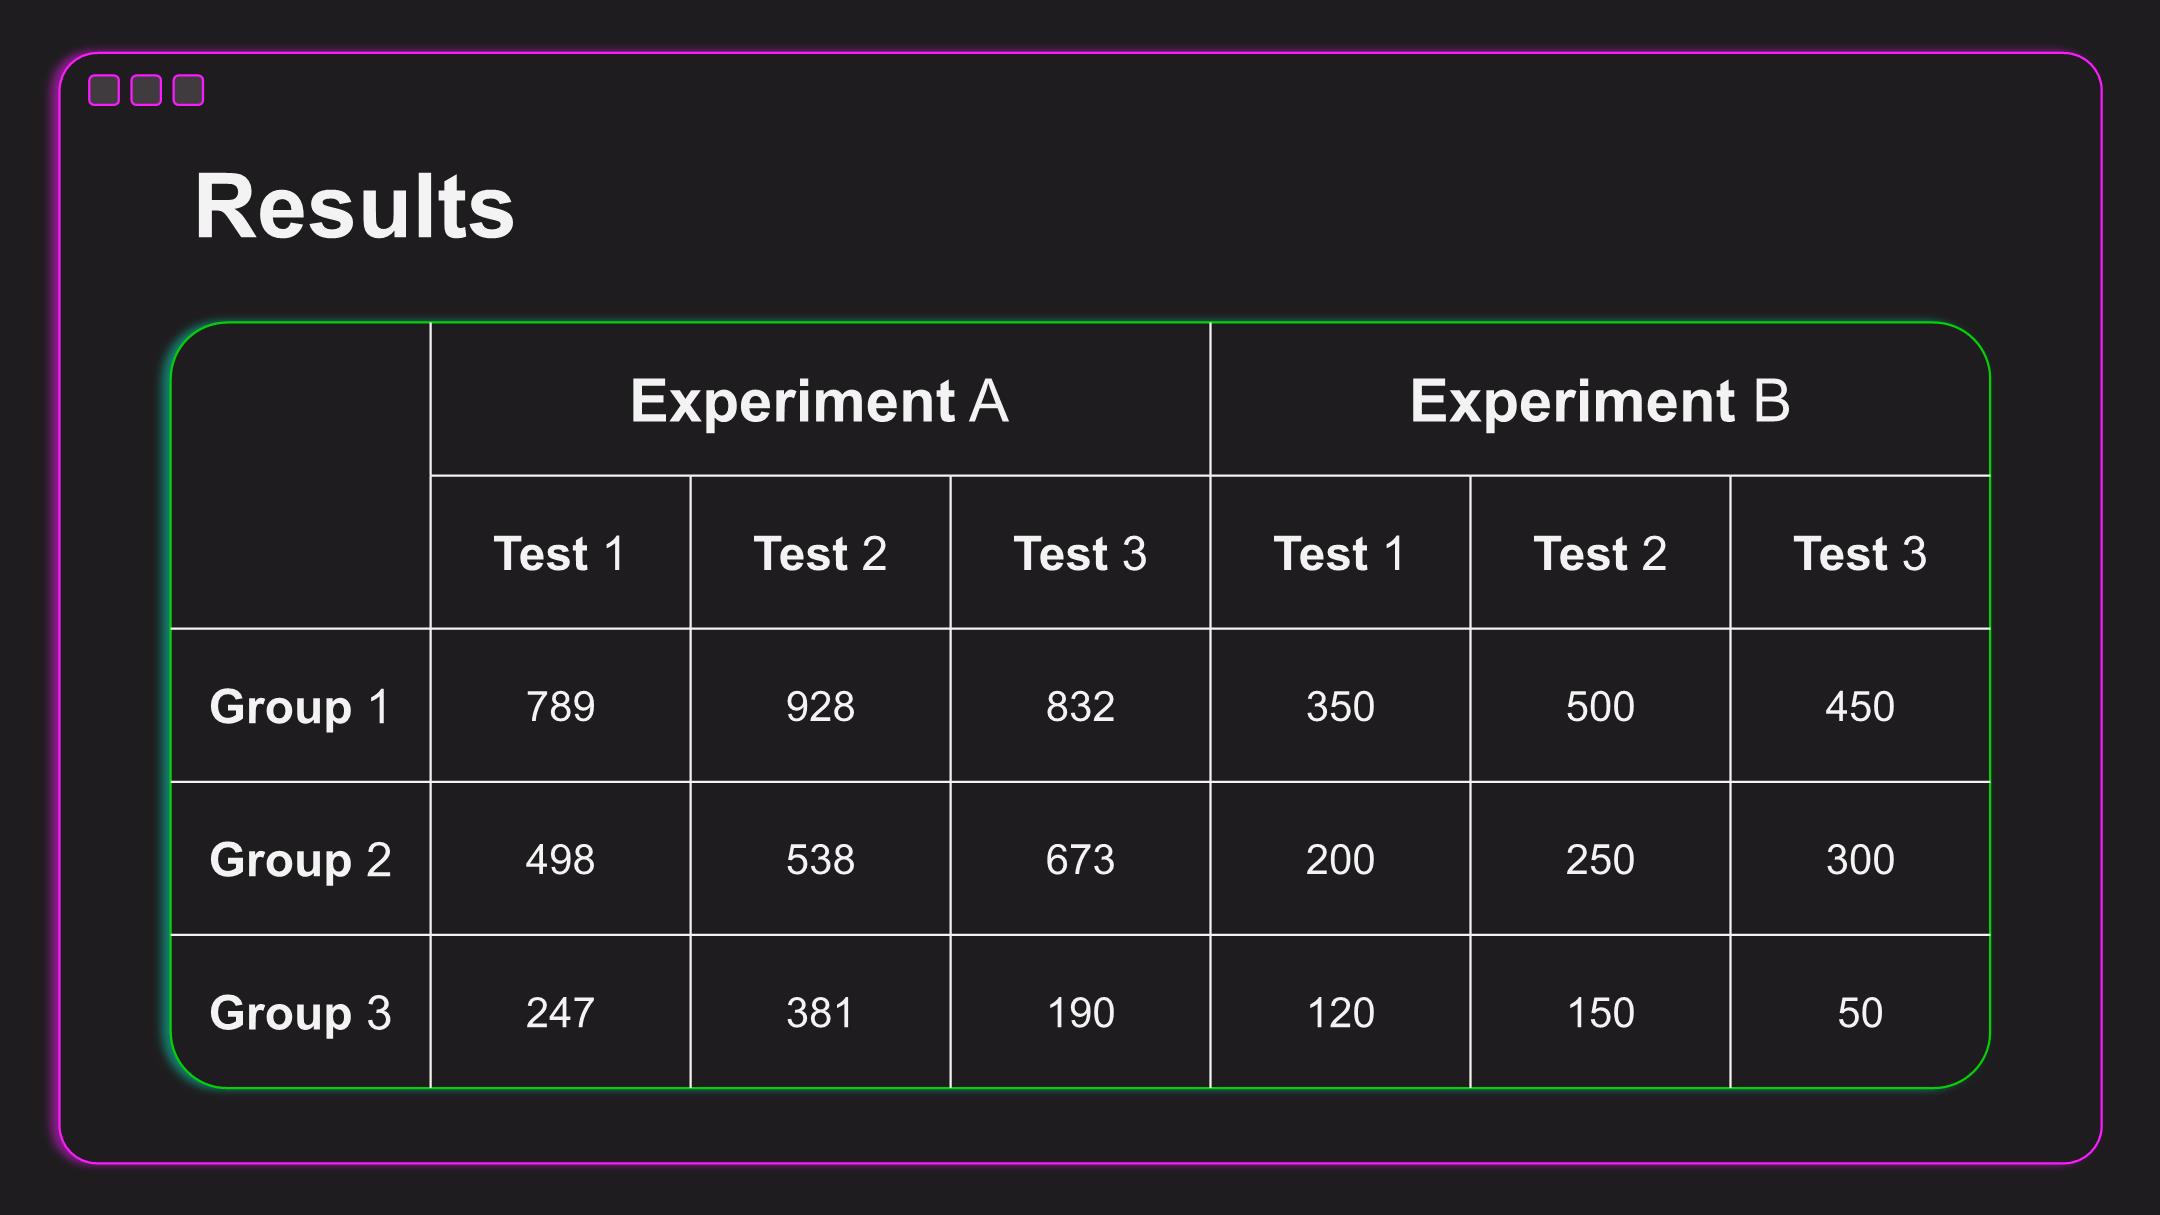Select Test 2 header under Experiment B
Image resolution: width=2160 pixels, height=1215 pixels.
pyautogui.click(x=1600, y=553)
